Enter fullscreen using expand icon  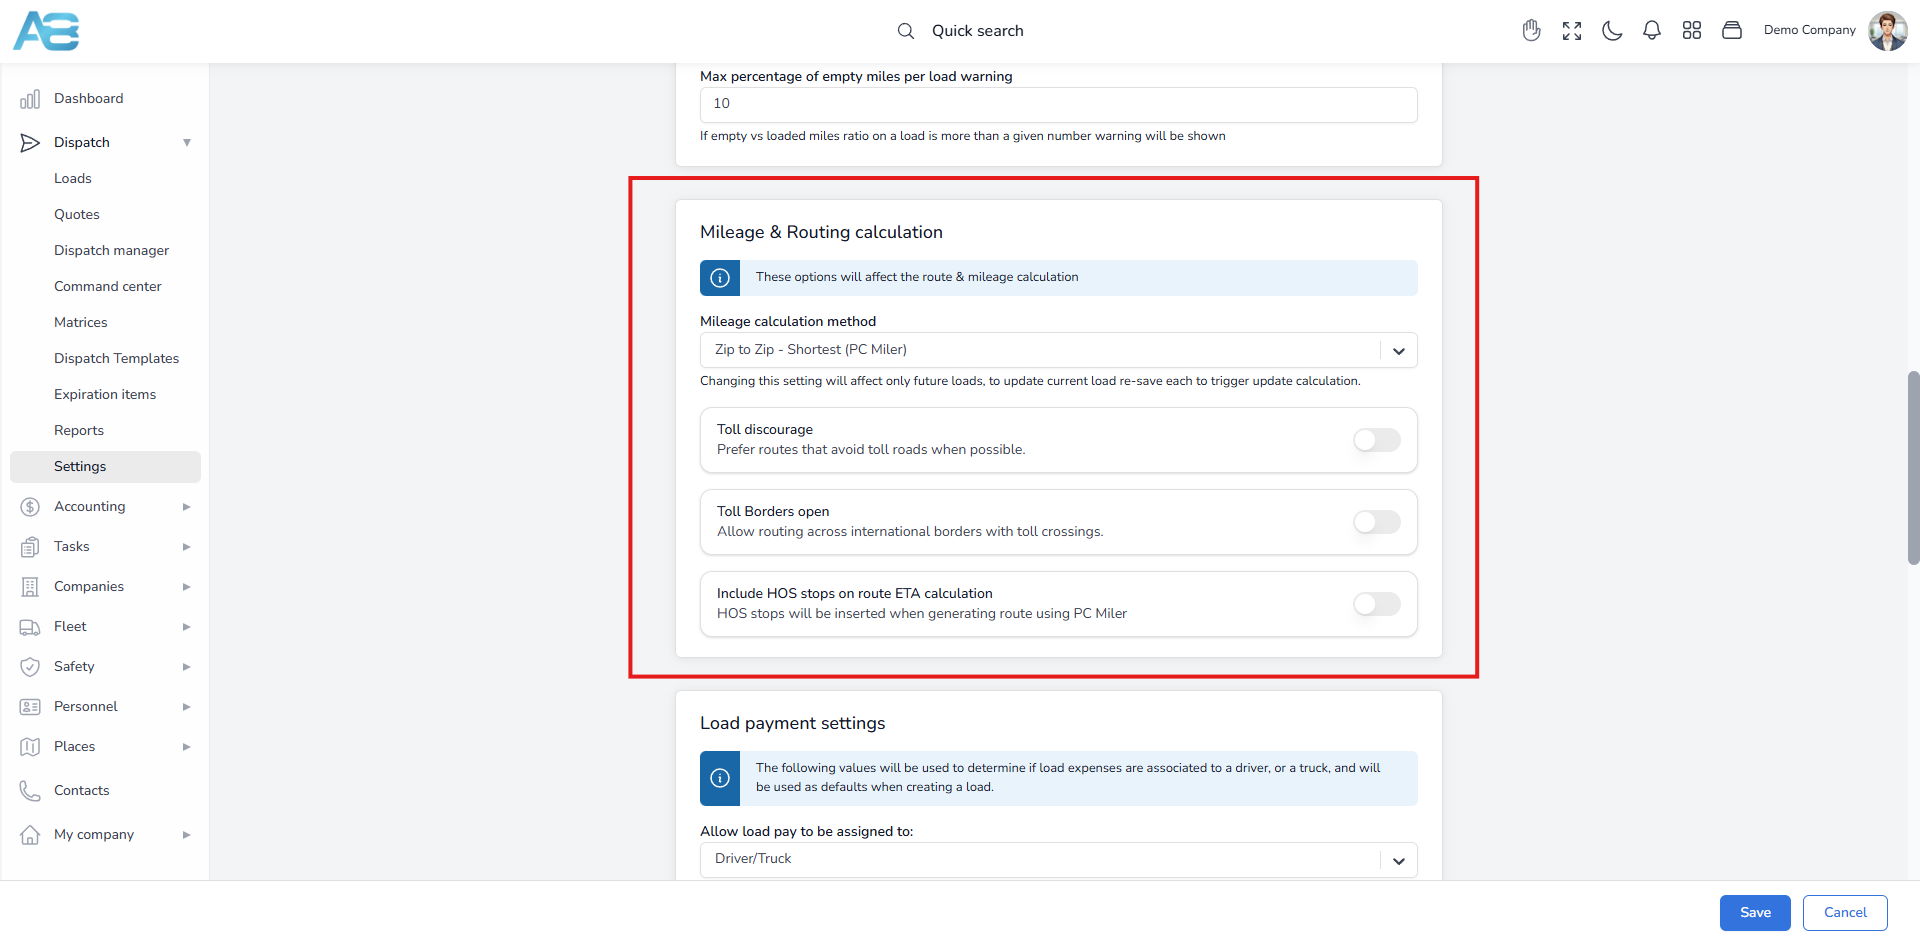[x=1571, y=31]
